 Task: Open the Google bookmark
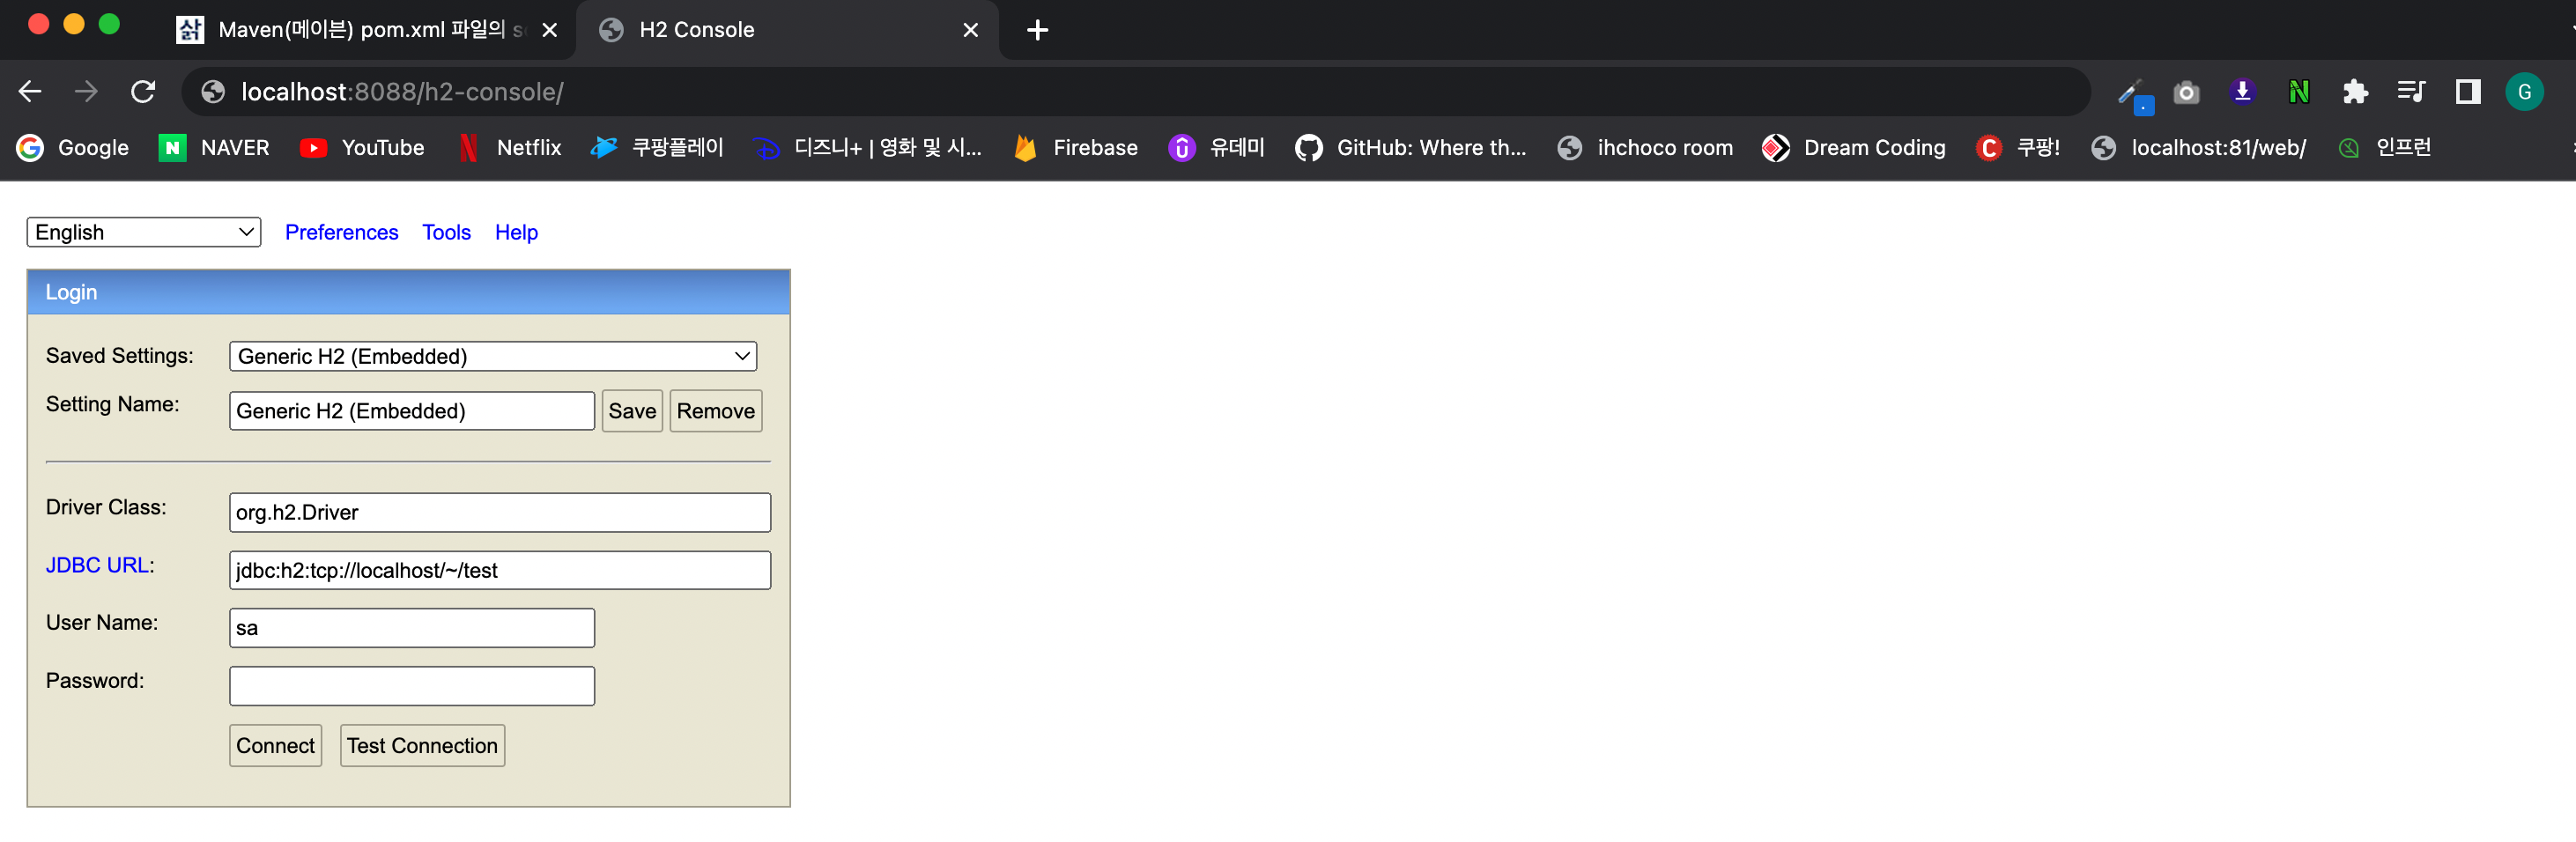(x=73, y=148)
